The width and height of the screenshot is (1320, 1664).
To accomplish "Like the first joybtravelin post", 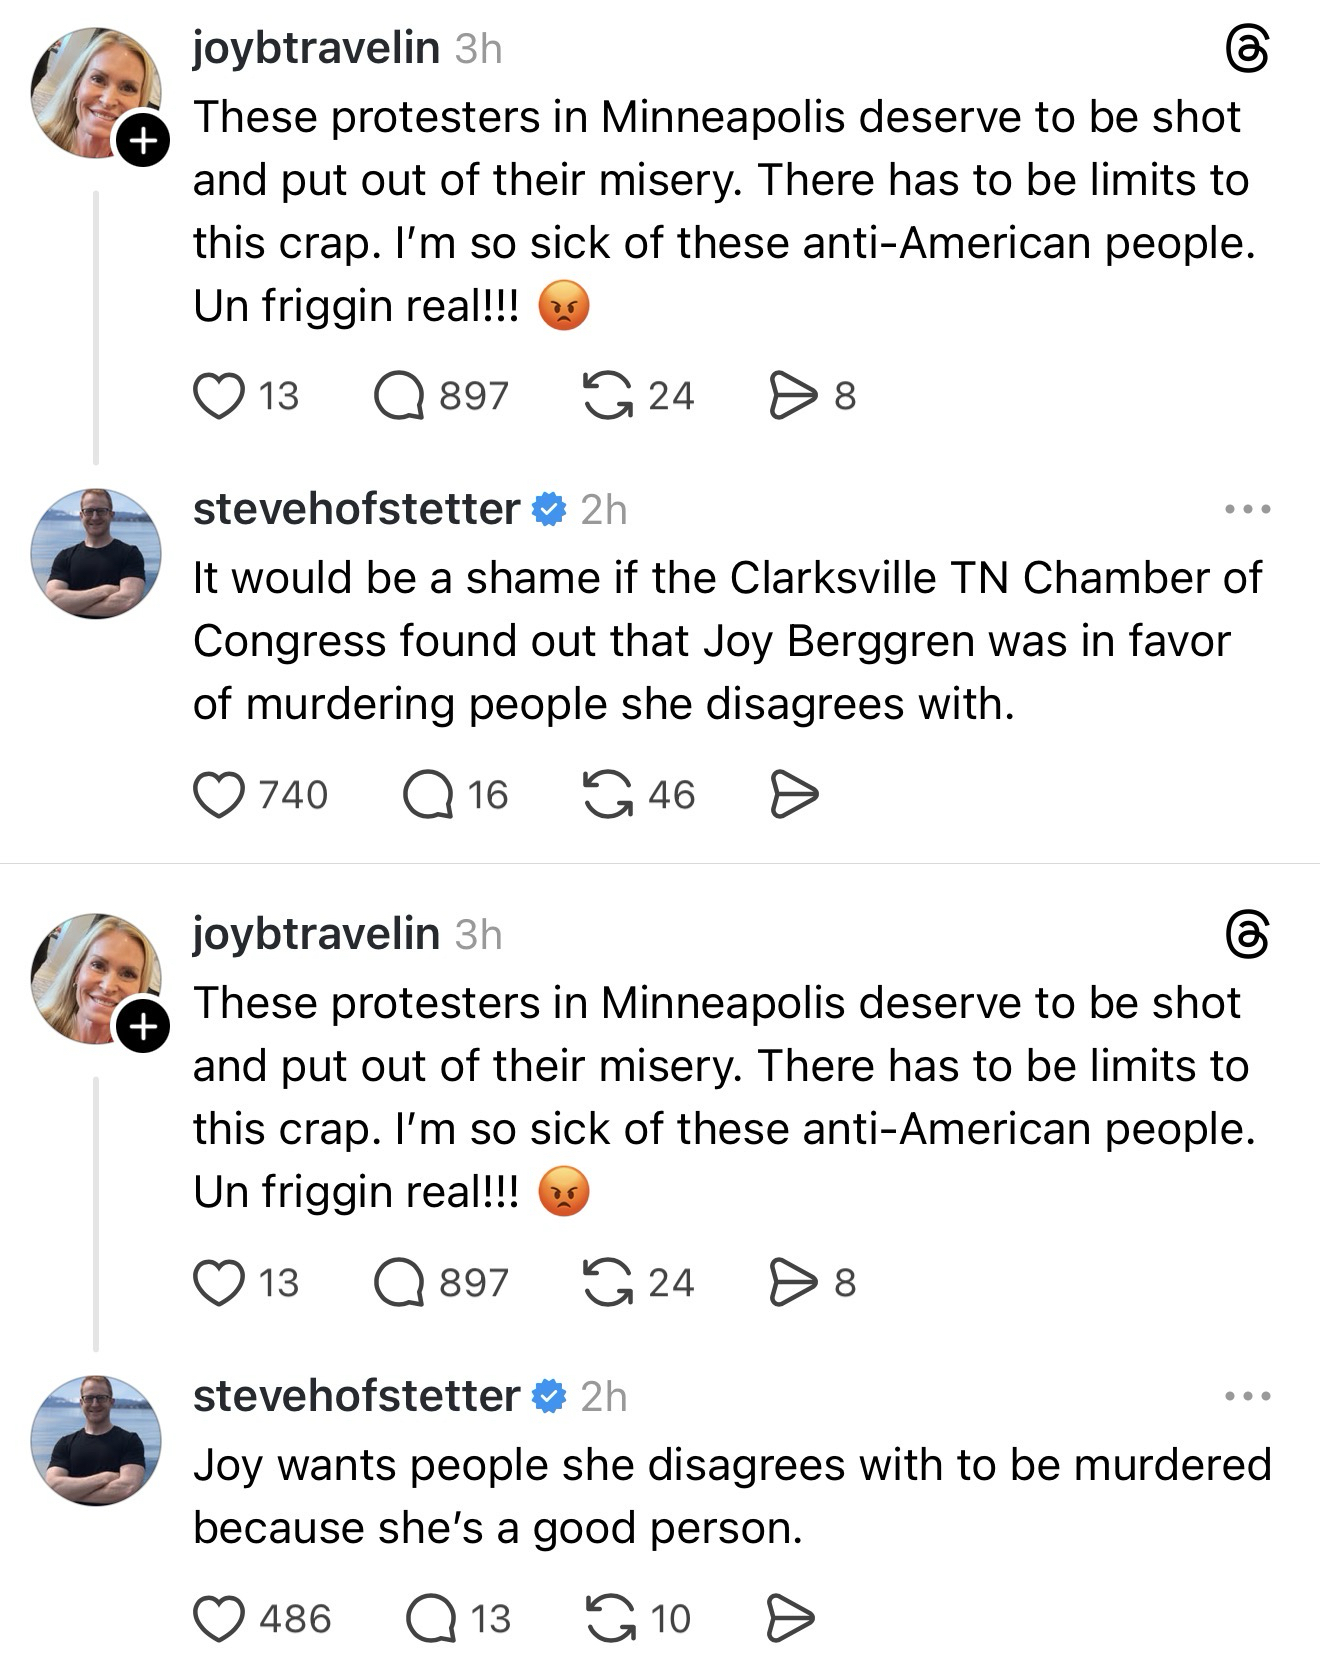I will 219,396.
